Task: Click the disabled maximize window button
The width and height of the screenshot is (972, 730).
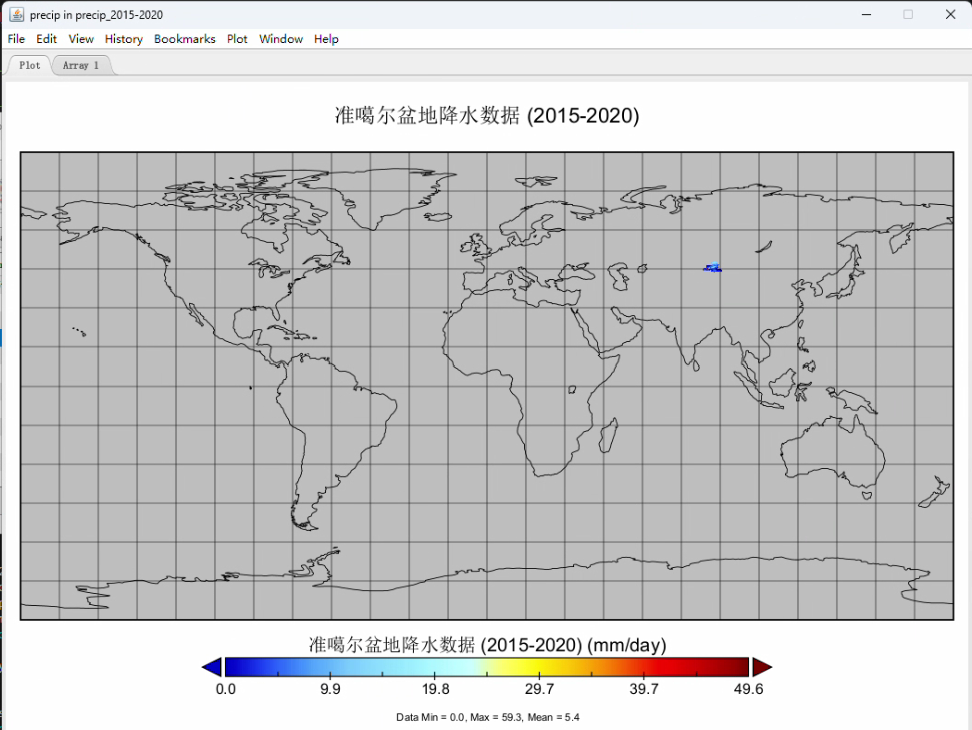Action: tap(908, 14)
